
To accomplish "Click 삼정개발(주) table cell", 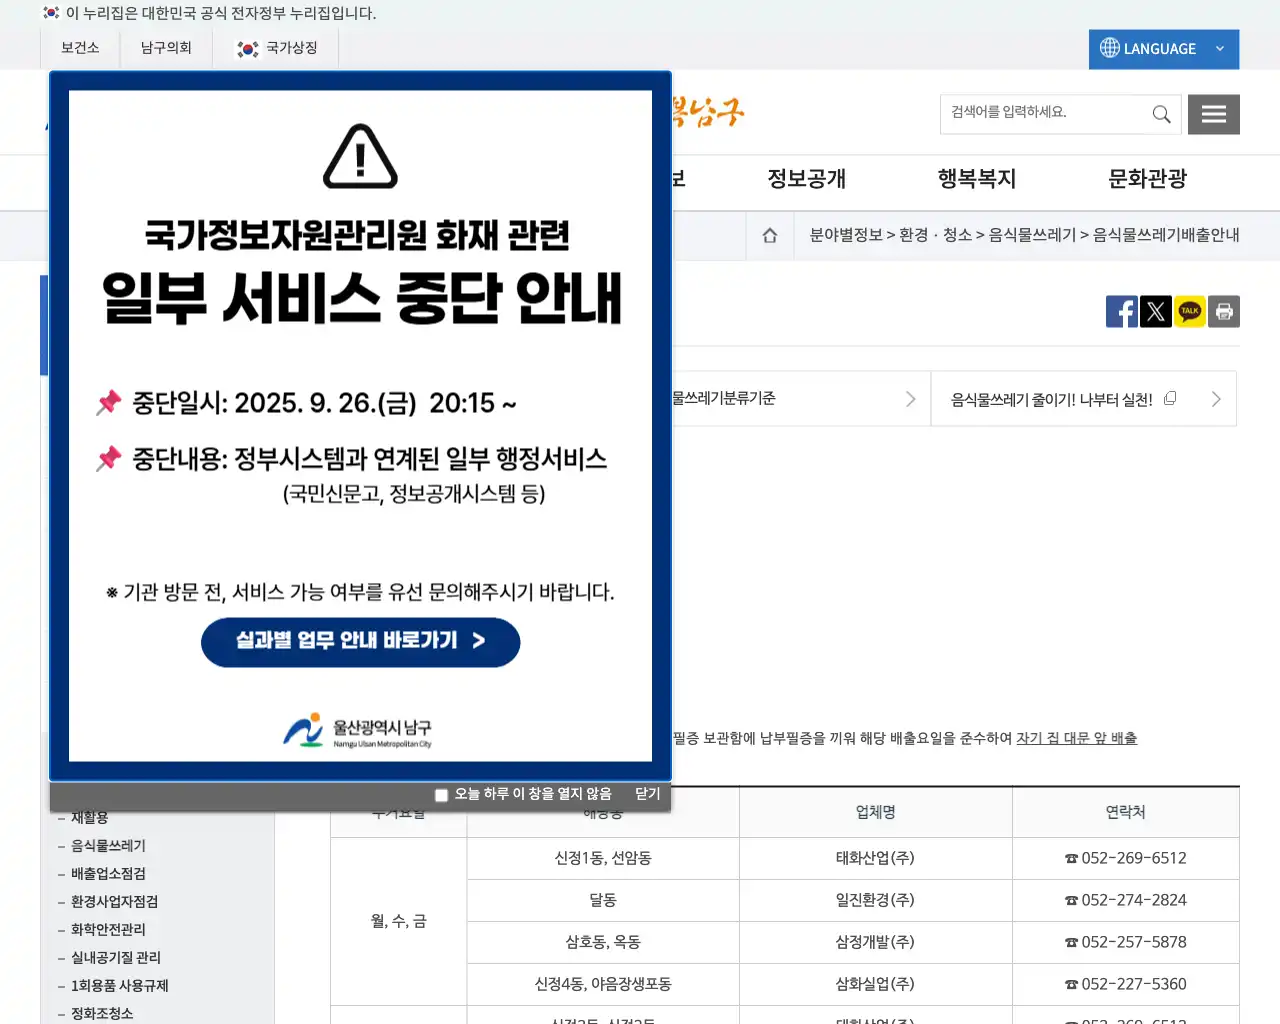I will [x=875, y=942].
